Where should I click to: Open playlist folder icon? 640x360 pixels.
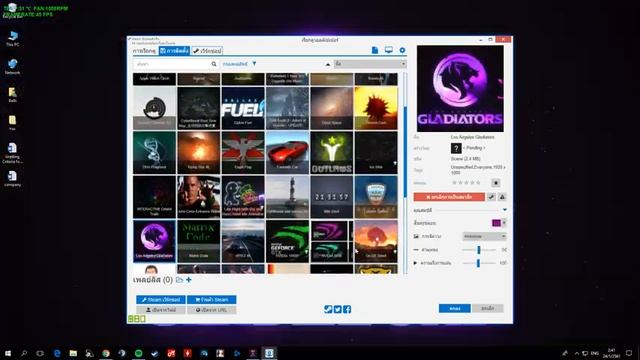pyautogui.click(x=179, y=280)
